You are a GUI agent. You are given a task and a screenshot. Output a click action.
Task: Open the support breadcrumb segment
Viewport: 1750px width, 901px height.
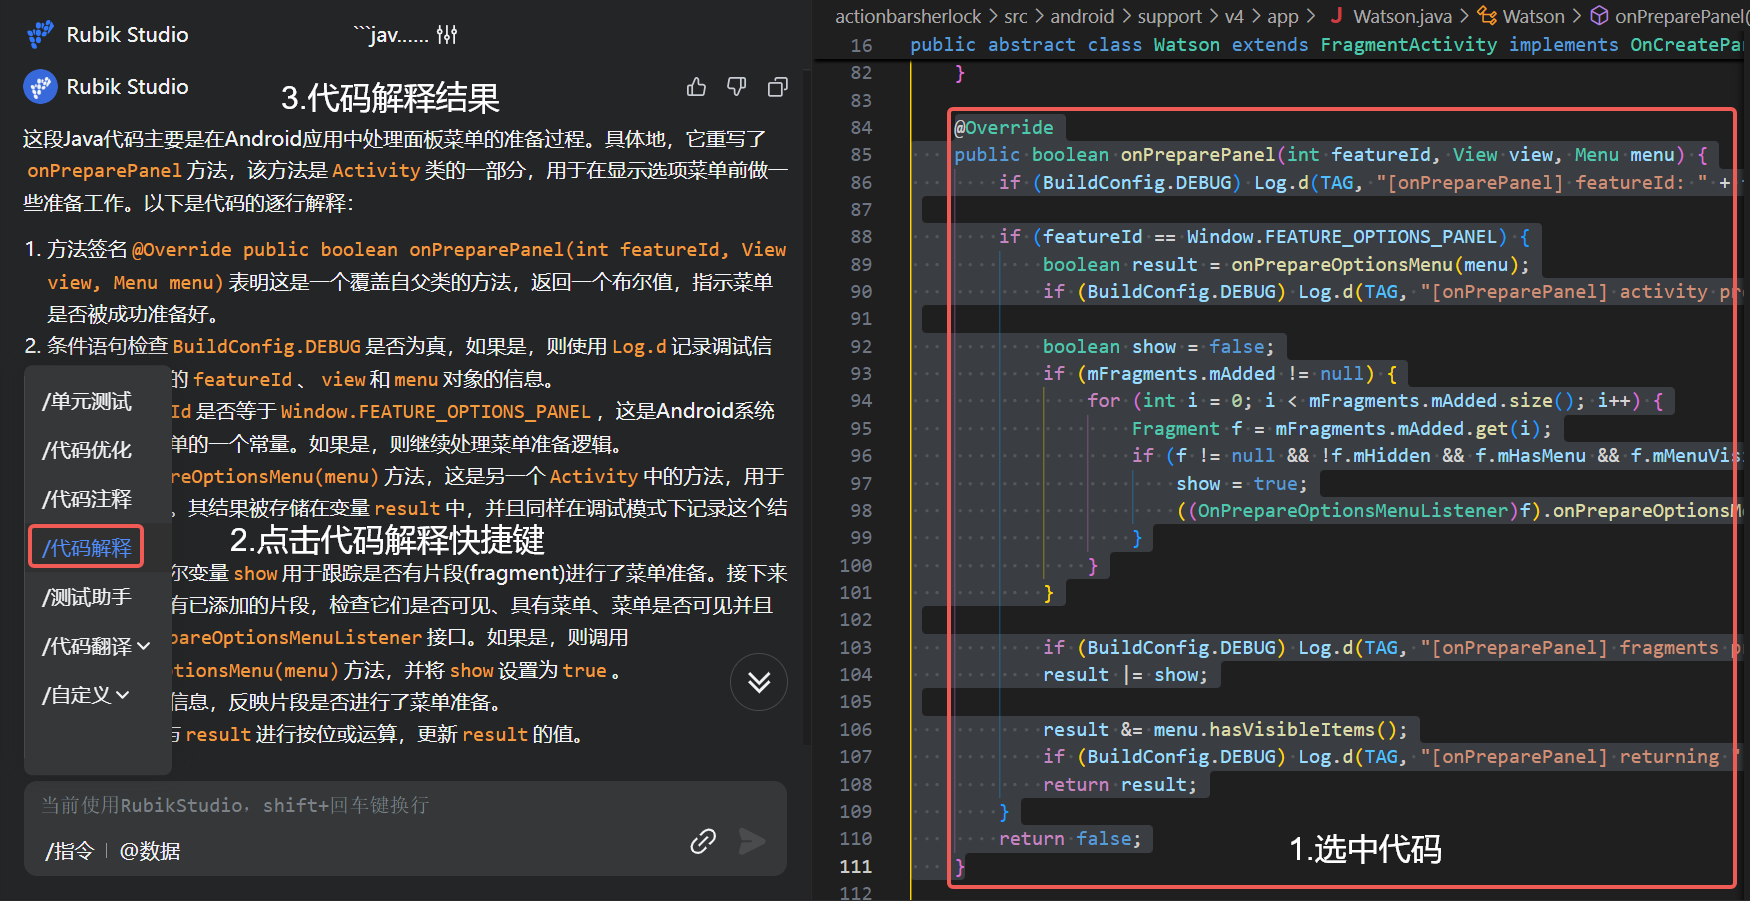[1170, 16]
